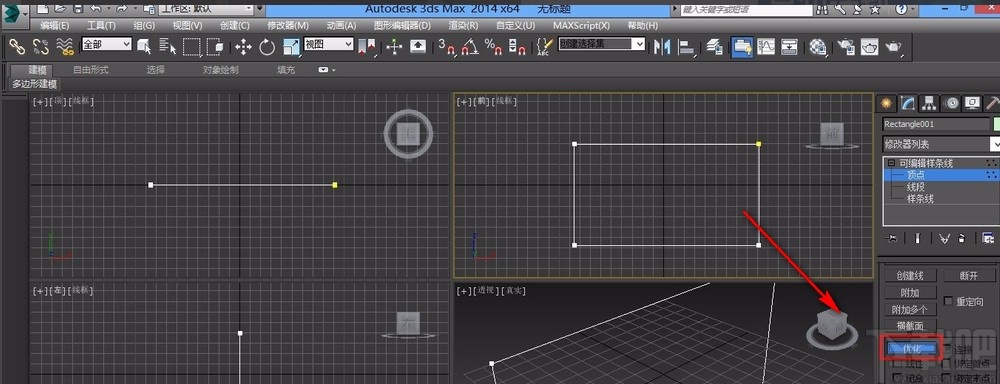Image resolution: width=1000 pixels, height=384 pixels.
Task: Choose the Rectangular Selection Region tool
Action: pos(192,47)
